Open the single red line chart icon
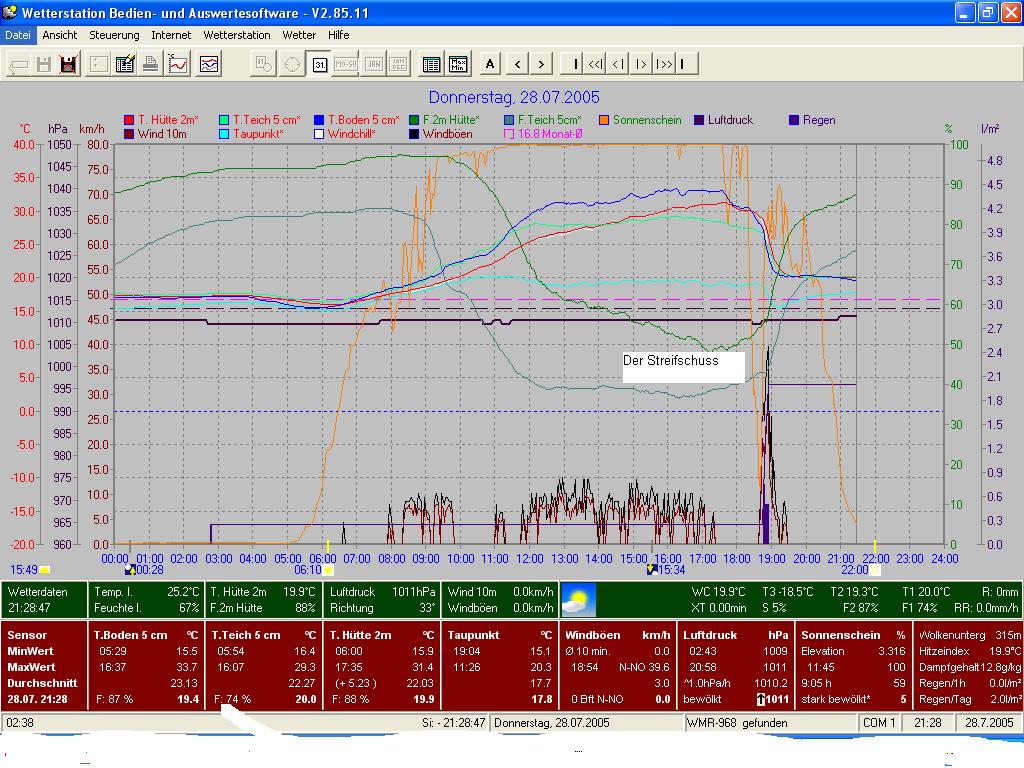The width and height of the screenshot is (1024, 768). pyautogui.click(x=178, y=65)
